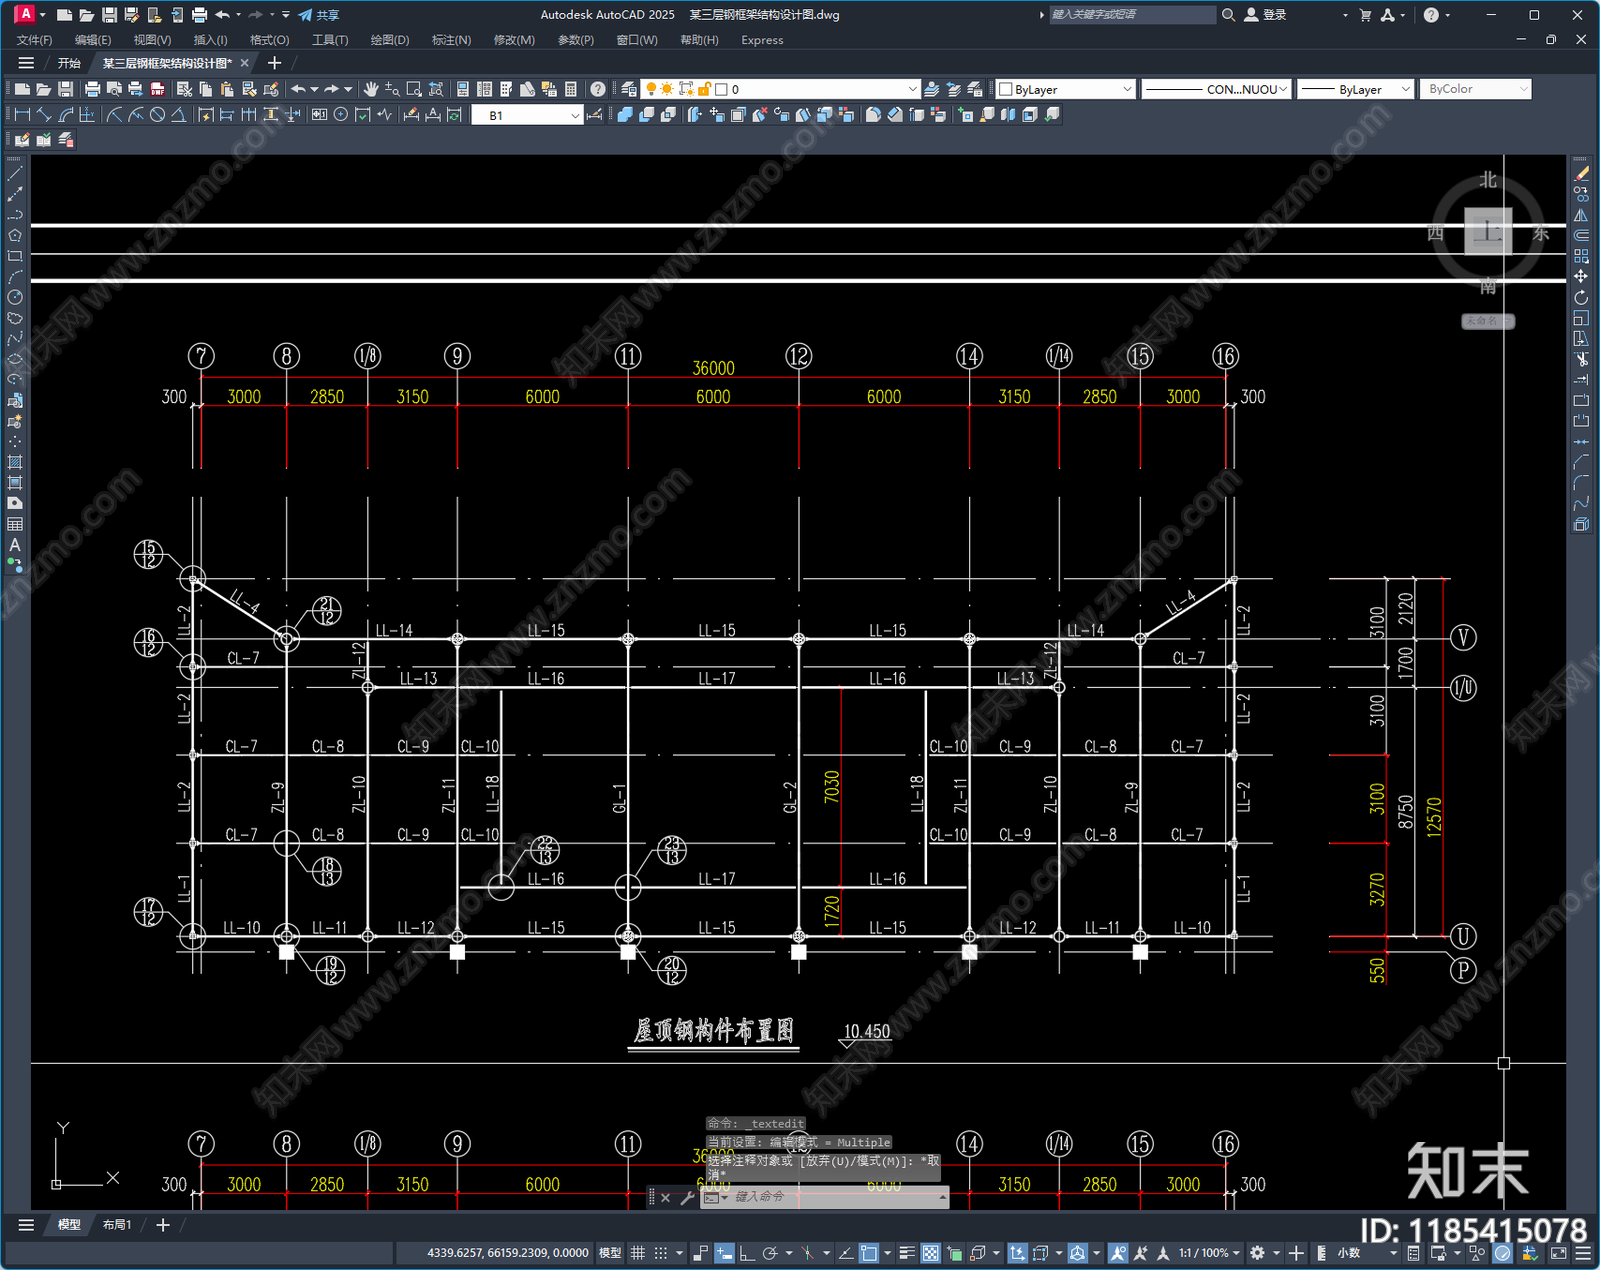Click the DWF publish icon

[157, 89]
